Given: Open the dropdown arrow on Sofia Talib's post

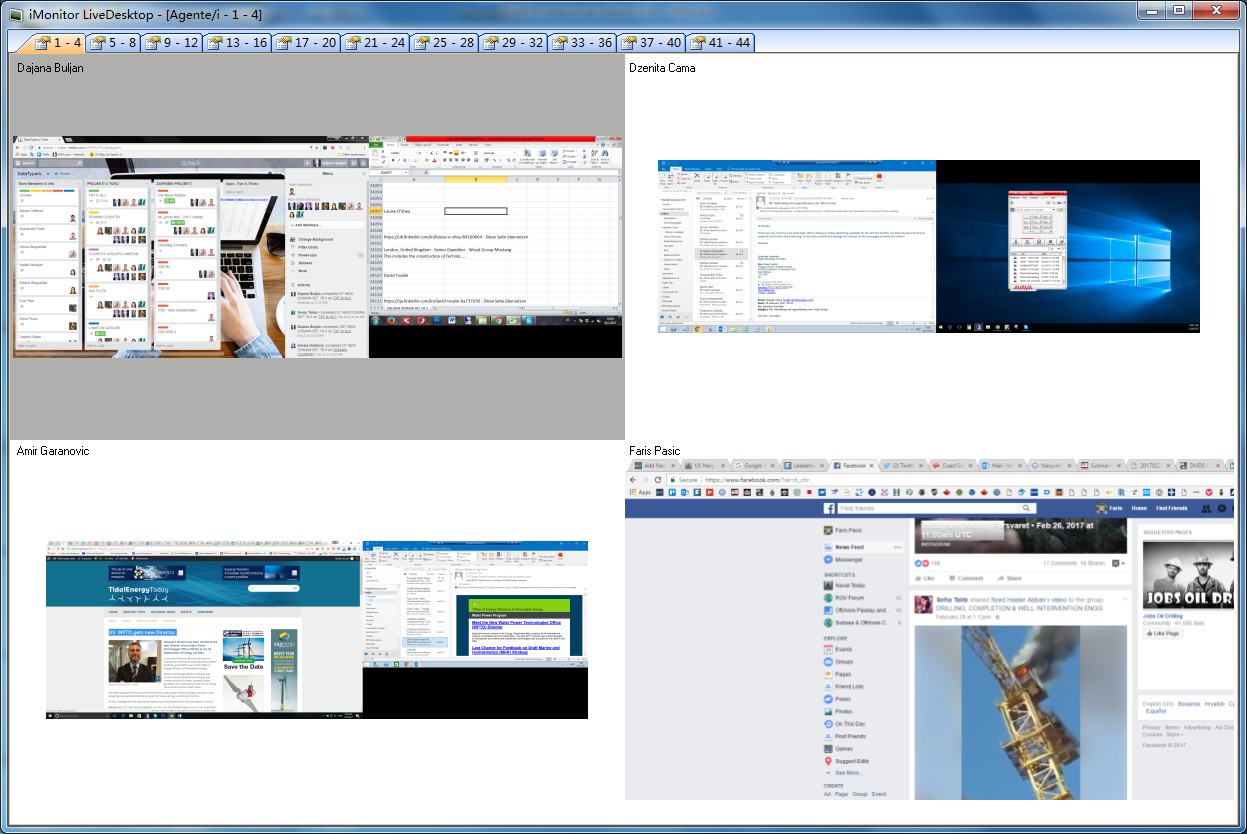Looking at the screenshot, I should point(1125,597).
